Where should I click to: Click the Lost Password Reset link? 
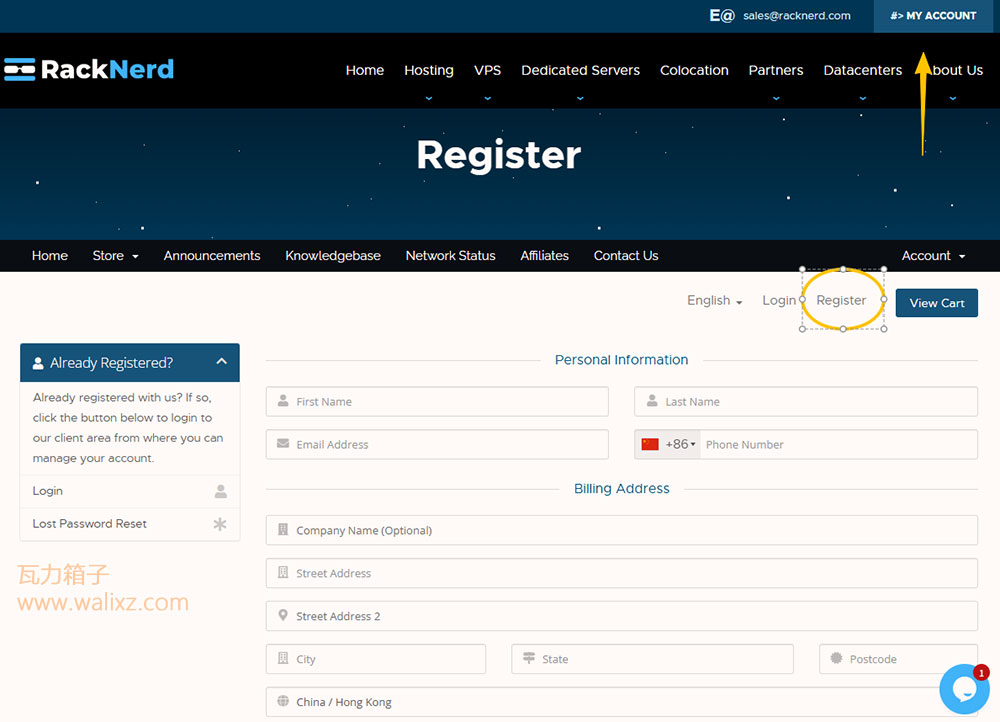[89, 524]
